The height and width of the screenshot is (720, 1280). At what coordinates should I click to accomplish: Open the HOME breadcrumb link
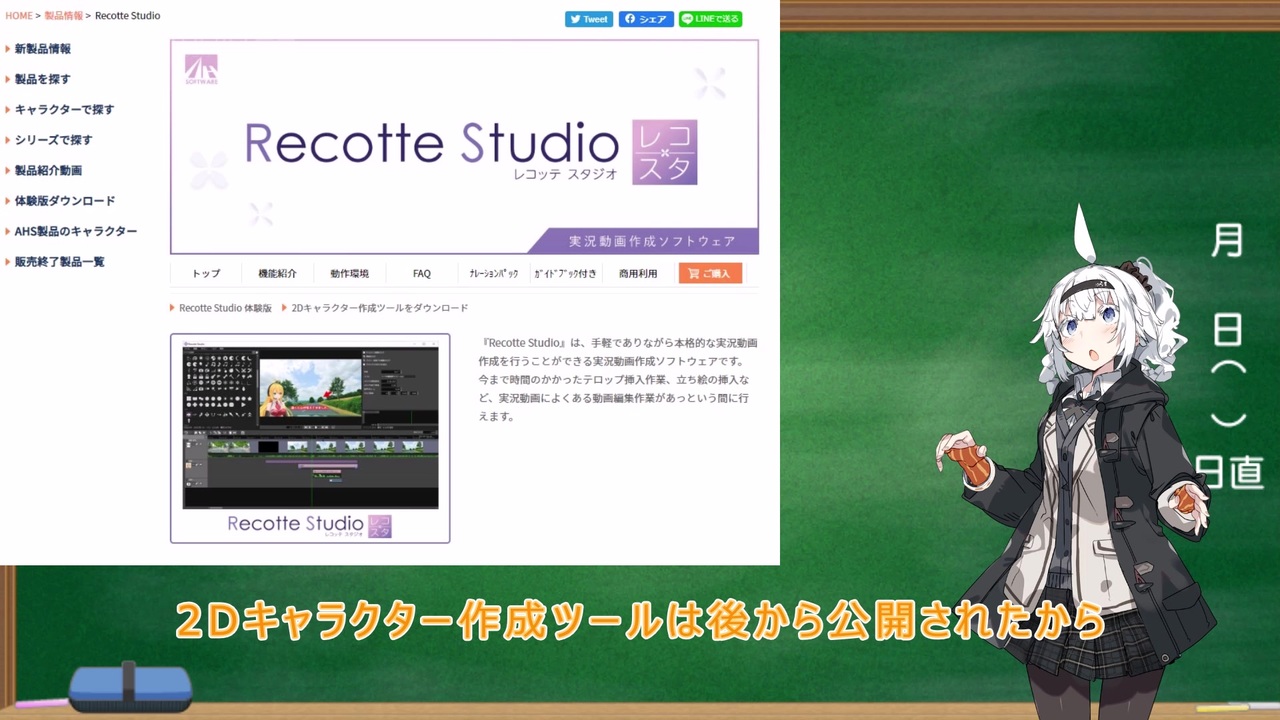point(19,16)
